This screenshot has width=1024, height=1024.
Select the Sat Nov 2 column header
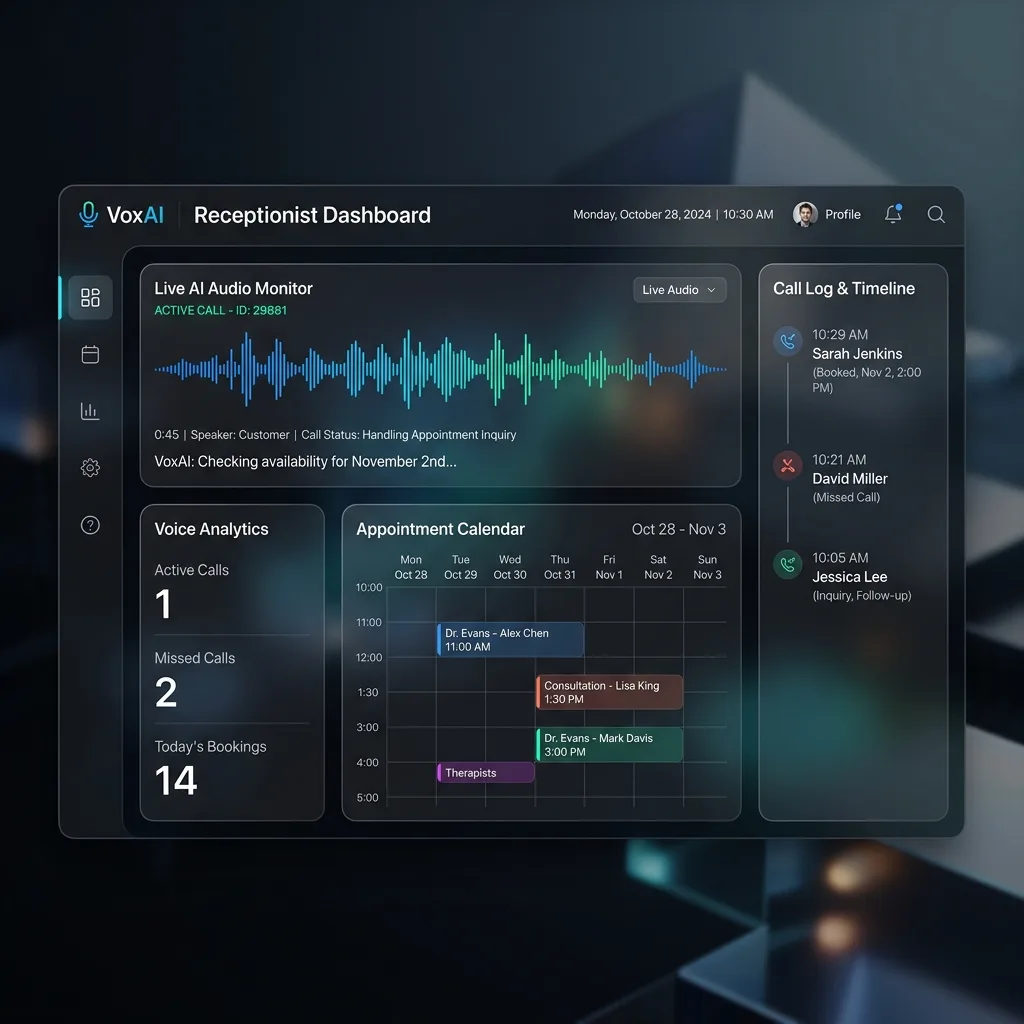(658, 567)
